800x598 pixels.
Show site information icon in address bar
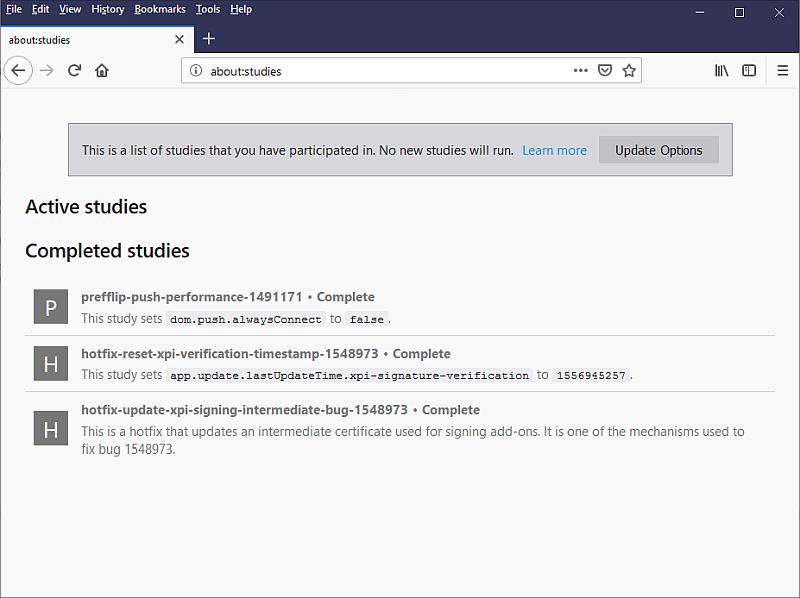click(x=196, y=71)
